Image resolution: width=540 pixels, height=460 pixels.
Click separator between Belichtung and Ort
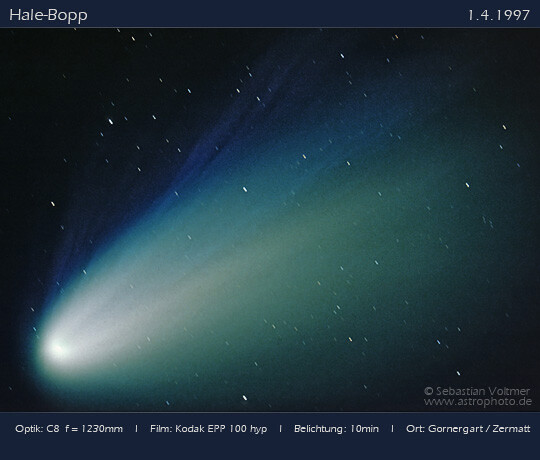[x=392, y=429]
